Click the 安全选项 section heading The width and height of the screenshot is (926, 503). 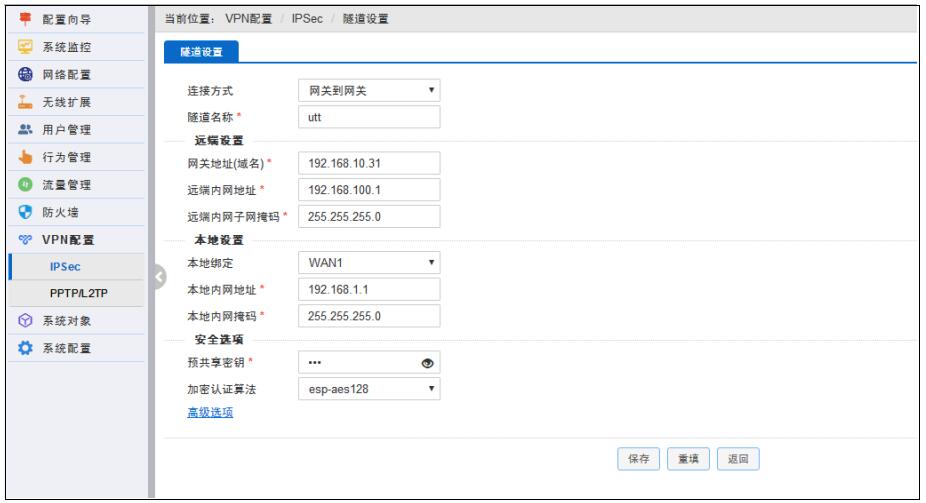click(x=219, y=339)
